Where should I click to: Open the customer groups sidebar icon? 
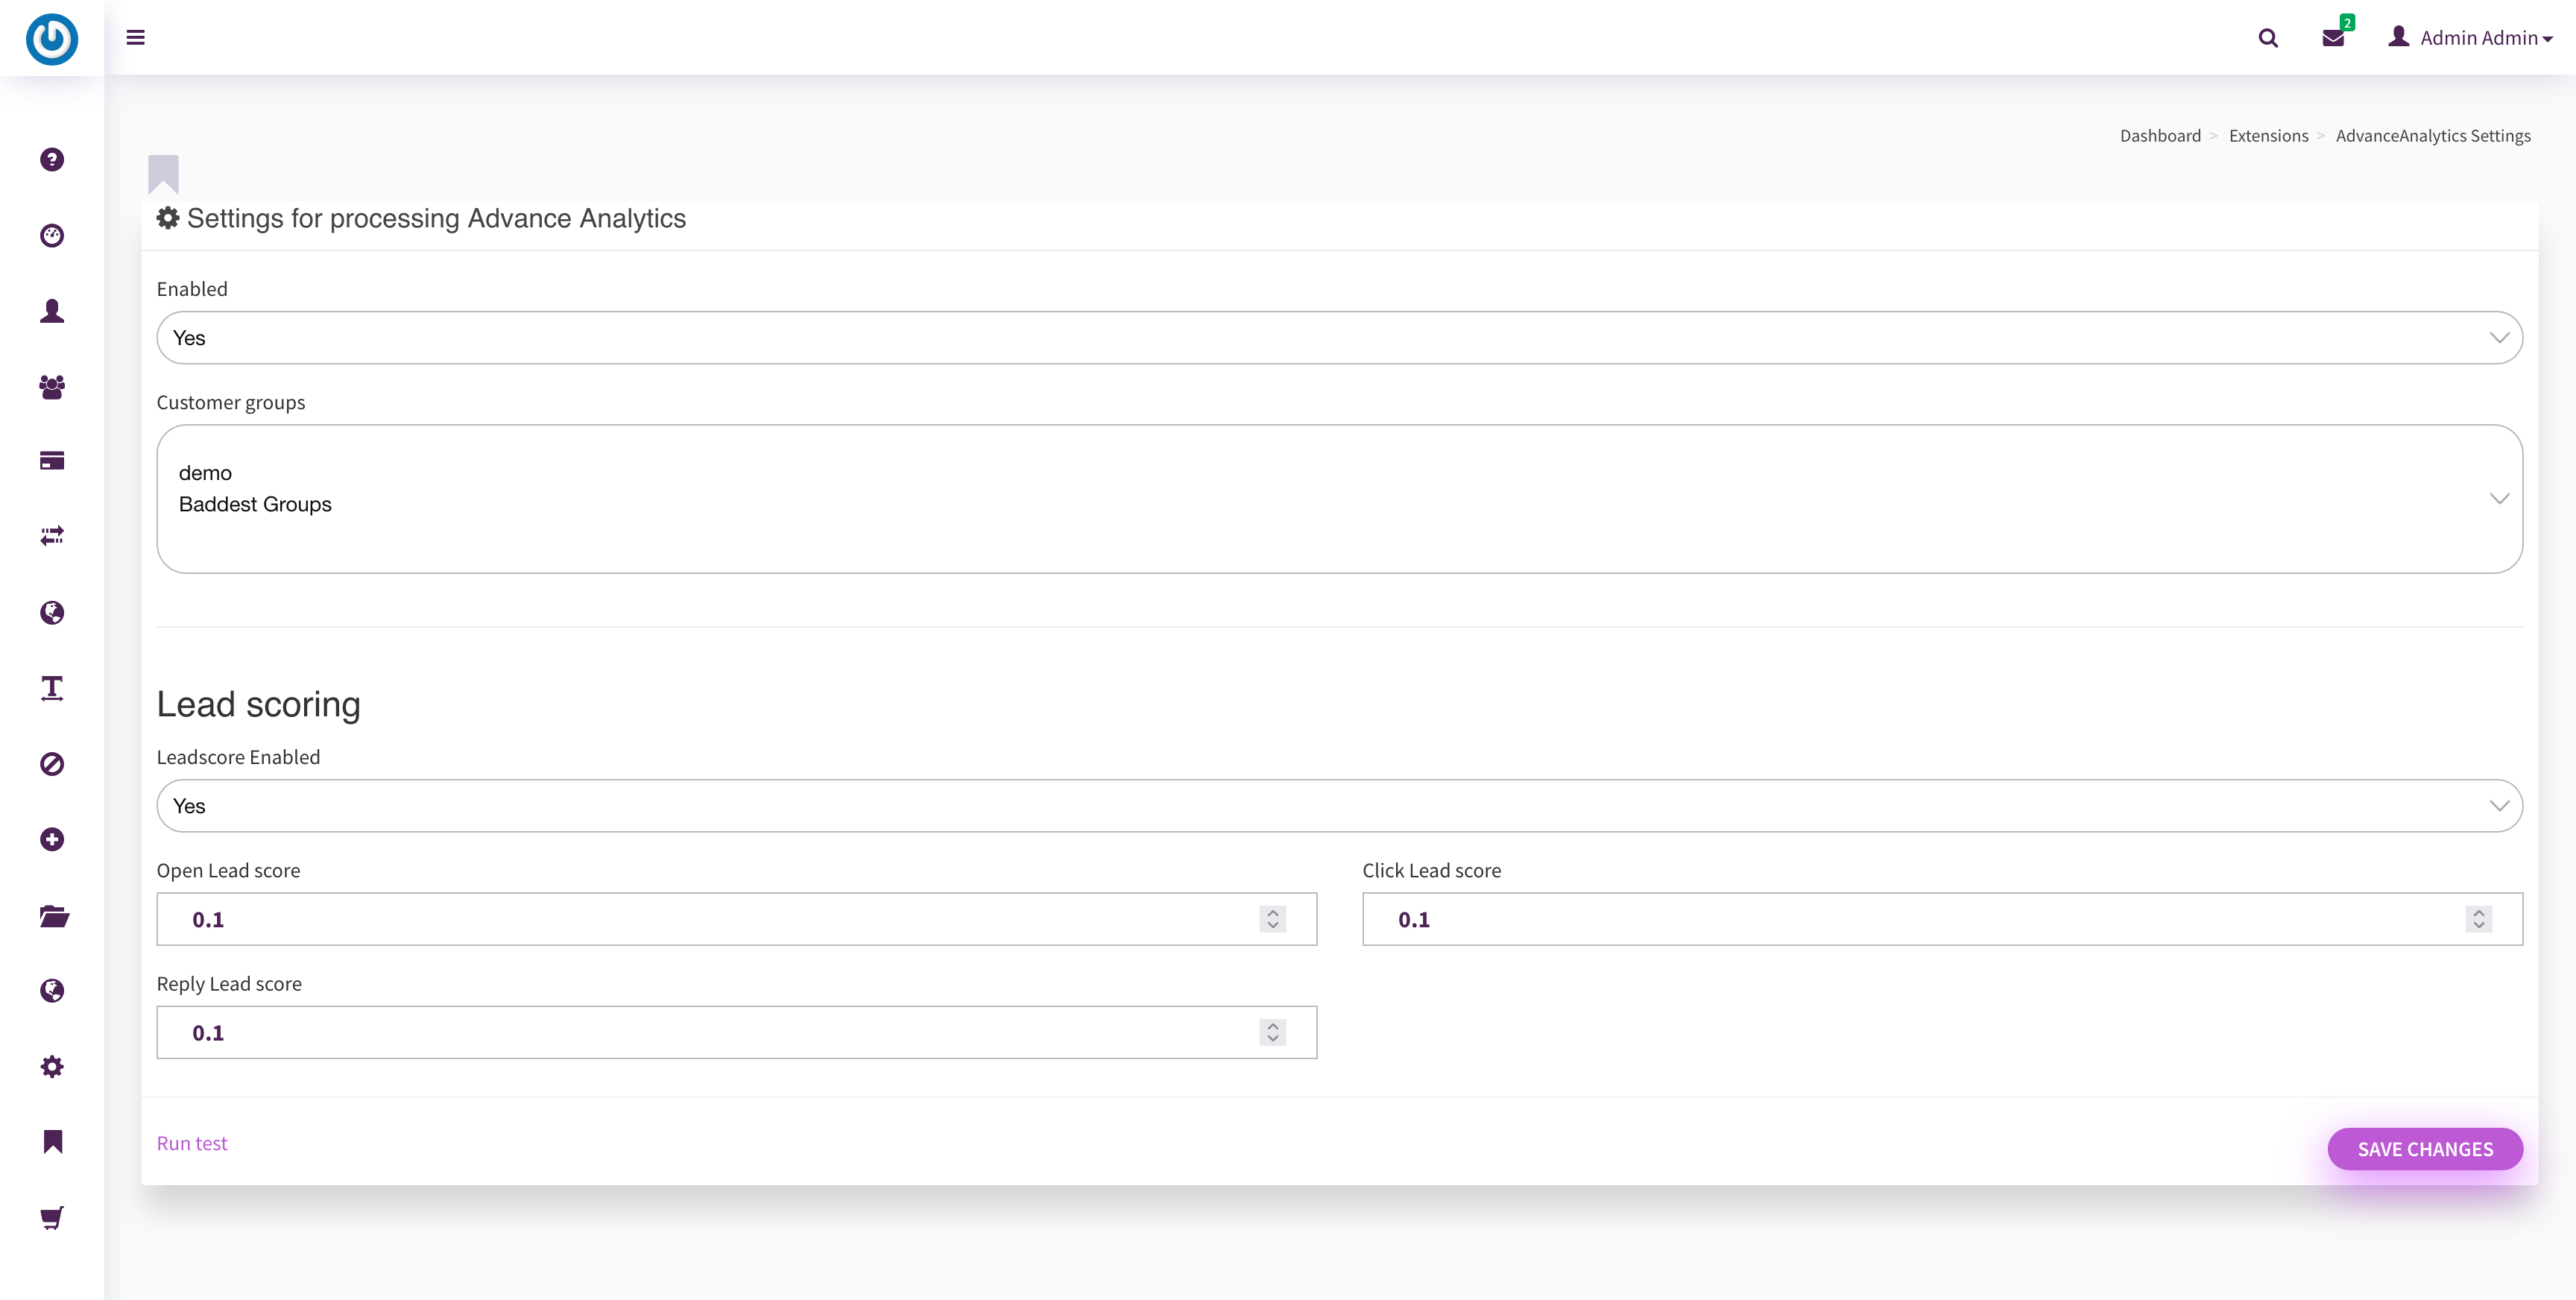pyautogui.click(x=52, y=387)
